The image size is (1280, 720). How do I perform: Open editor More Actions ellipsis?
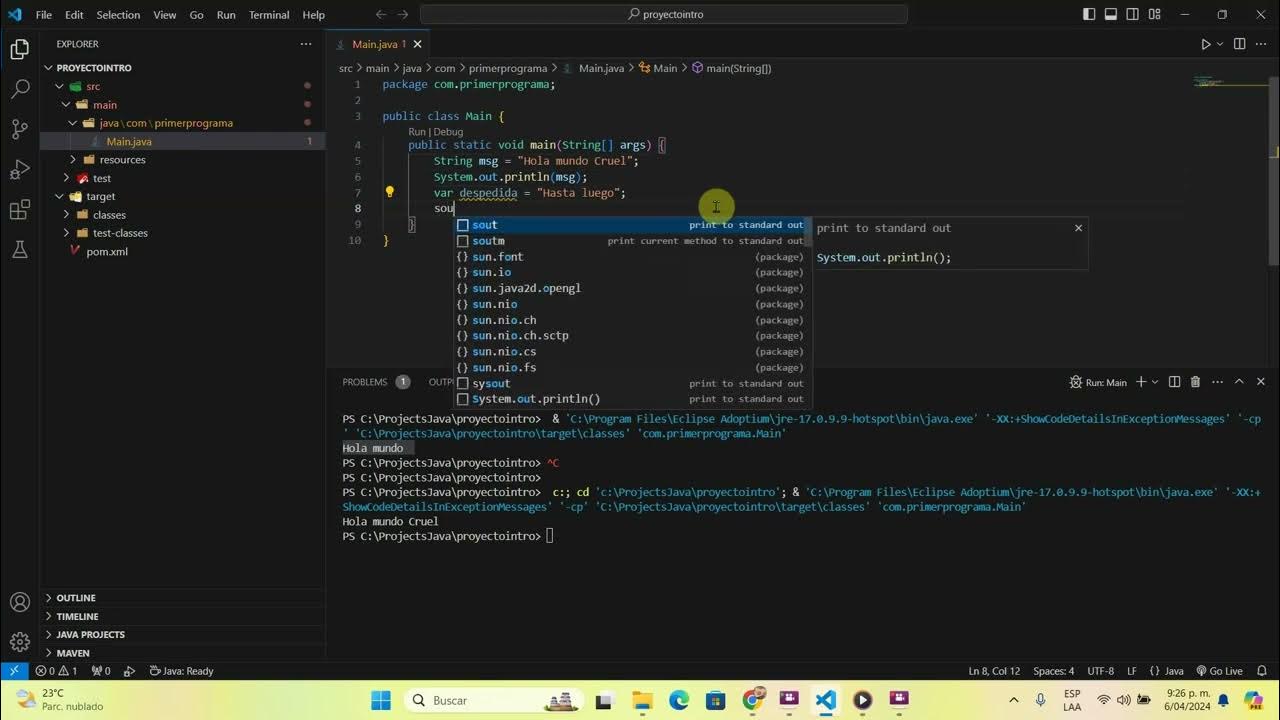[1261, 44]
